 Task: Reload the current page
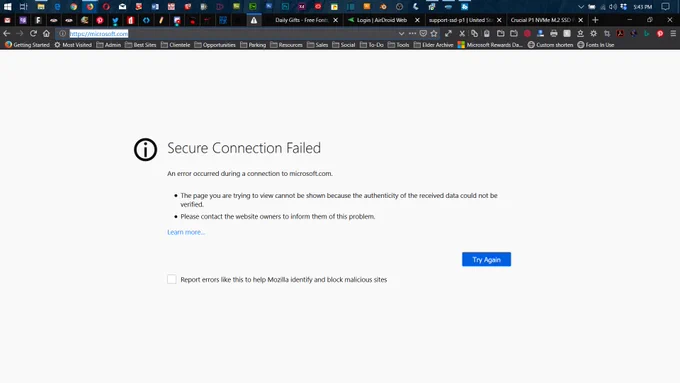point(33,33)
